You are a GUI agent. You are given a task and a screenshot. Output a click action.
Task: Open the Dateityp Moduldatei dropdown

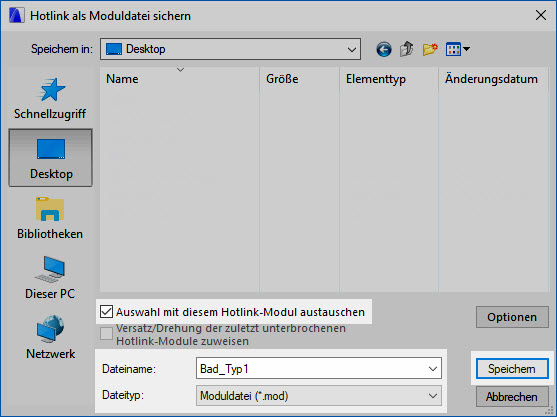coord(319,396)
